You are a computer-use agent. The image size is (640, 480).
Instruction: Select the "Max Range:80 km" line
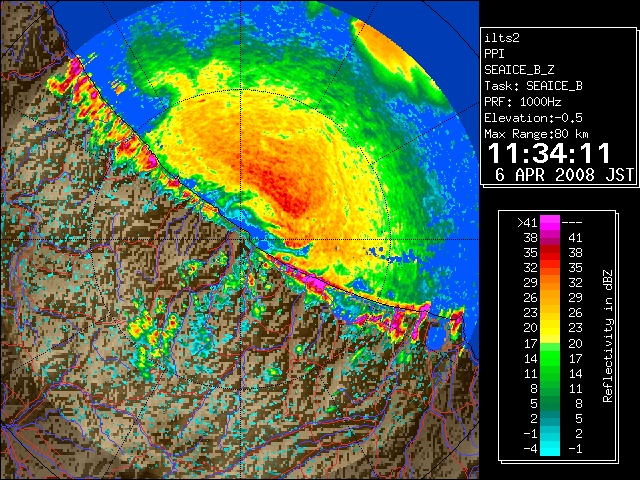tap(536, 134)
